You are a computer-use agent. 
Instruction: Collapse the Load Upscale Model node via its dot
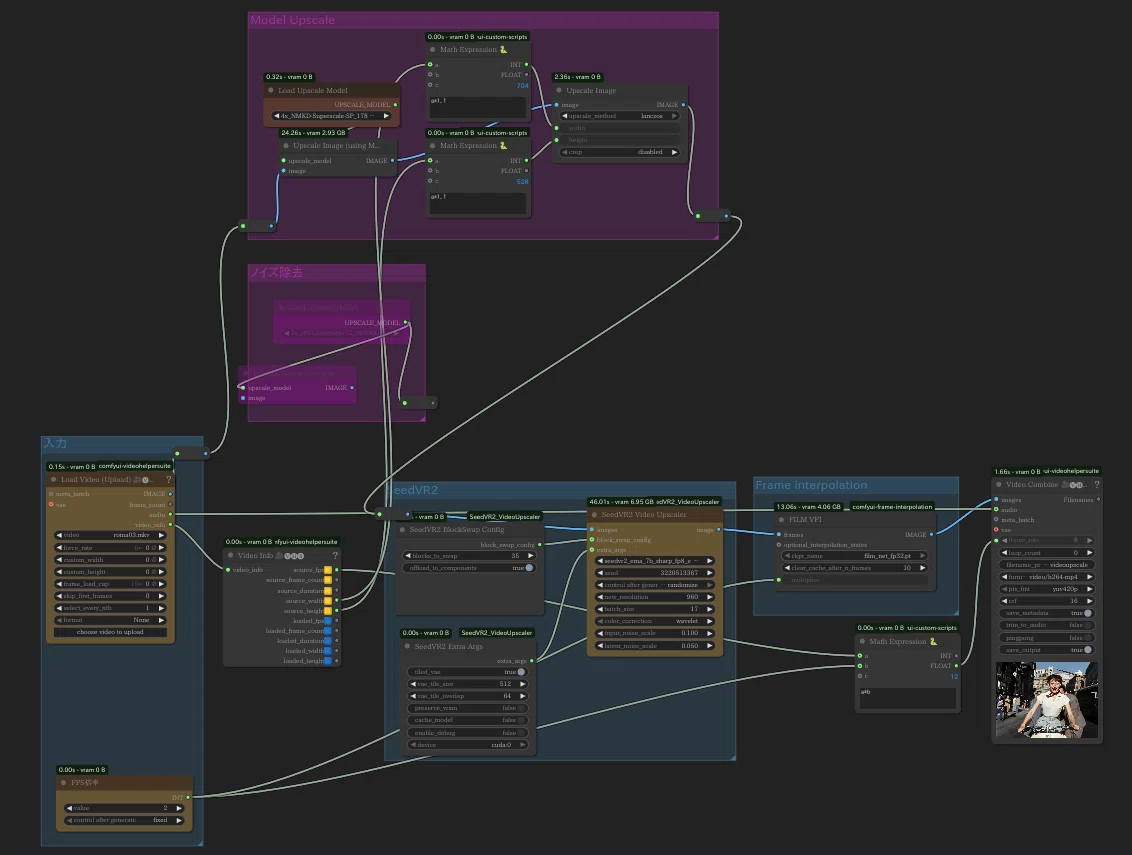click(x=271, y=90)
